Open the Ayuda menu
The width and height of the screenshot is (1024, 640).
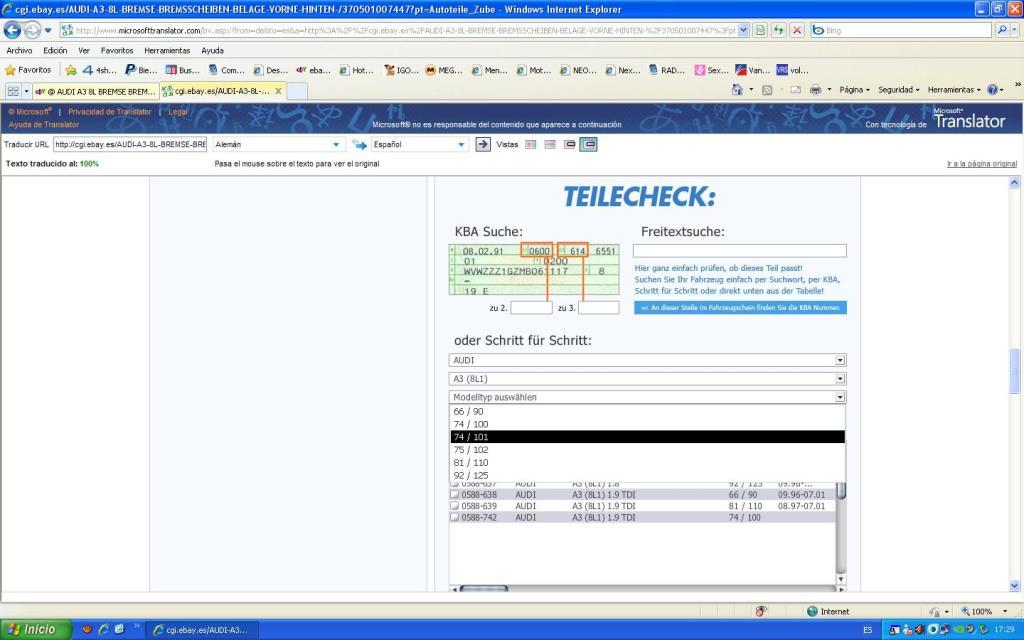click(x=212, y=50)
